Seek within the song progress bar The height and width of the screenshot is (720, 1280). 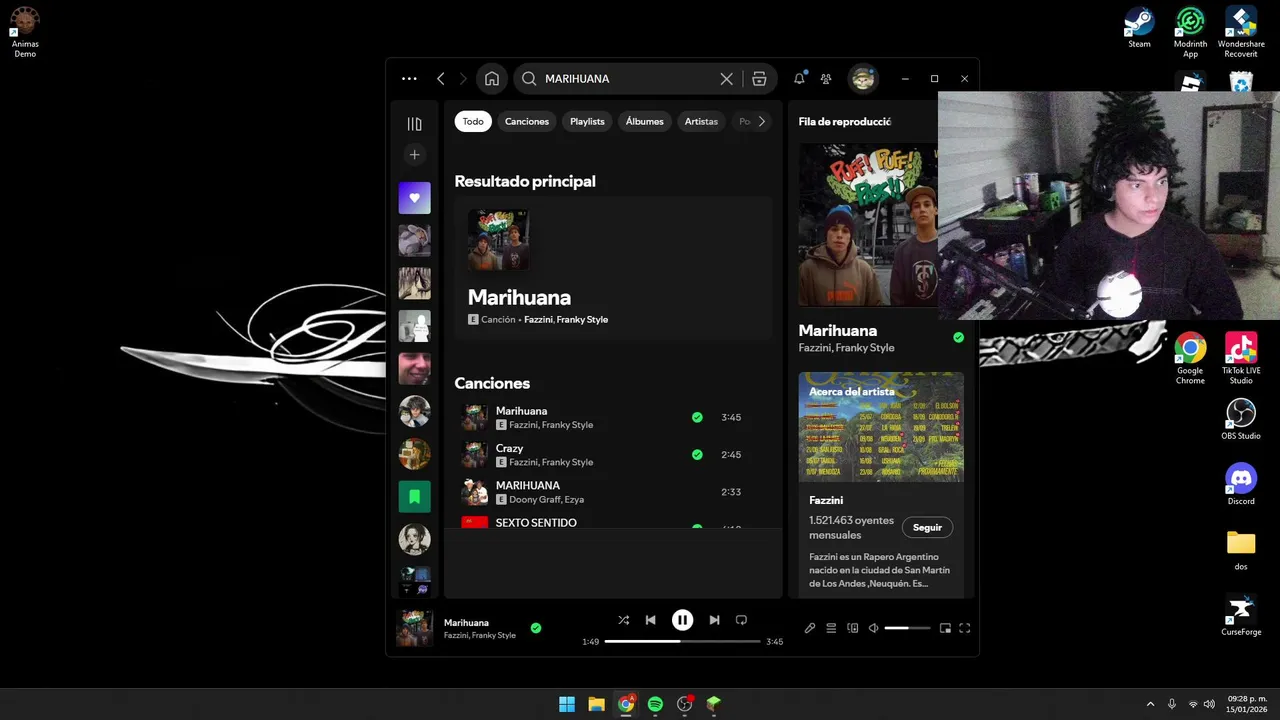[x=682, y=641]
